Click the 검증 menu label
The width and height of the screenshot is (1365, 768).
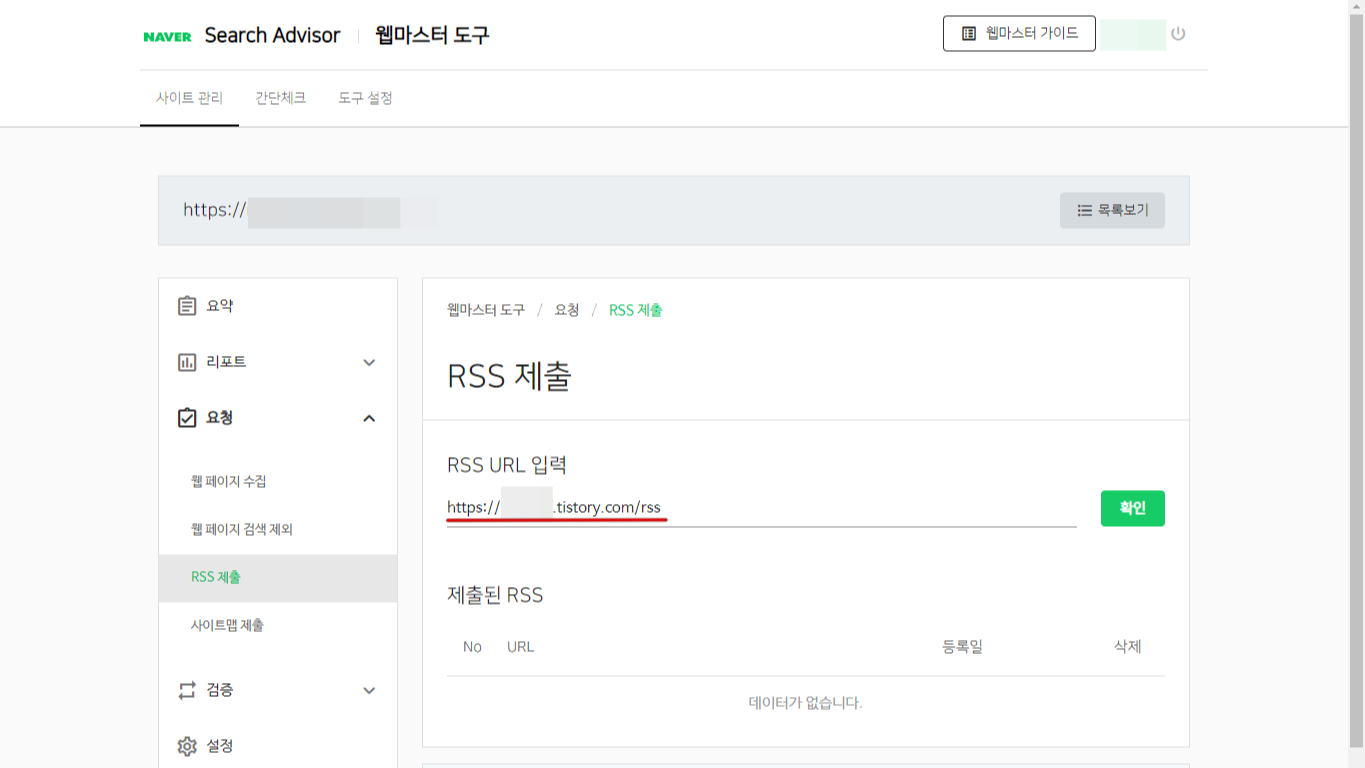click(x=220, y=690)
